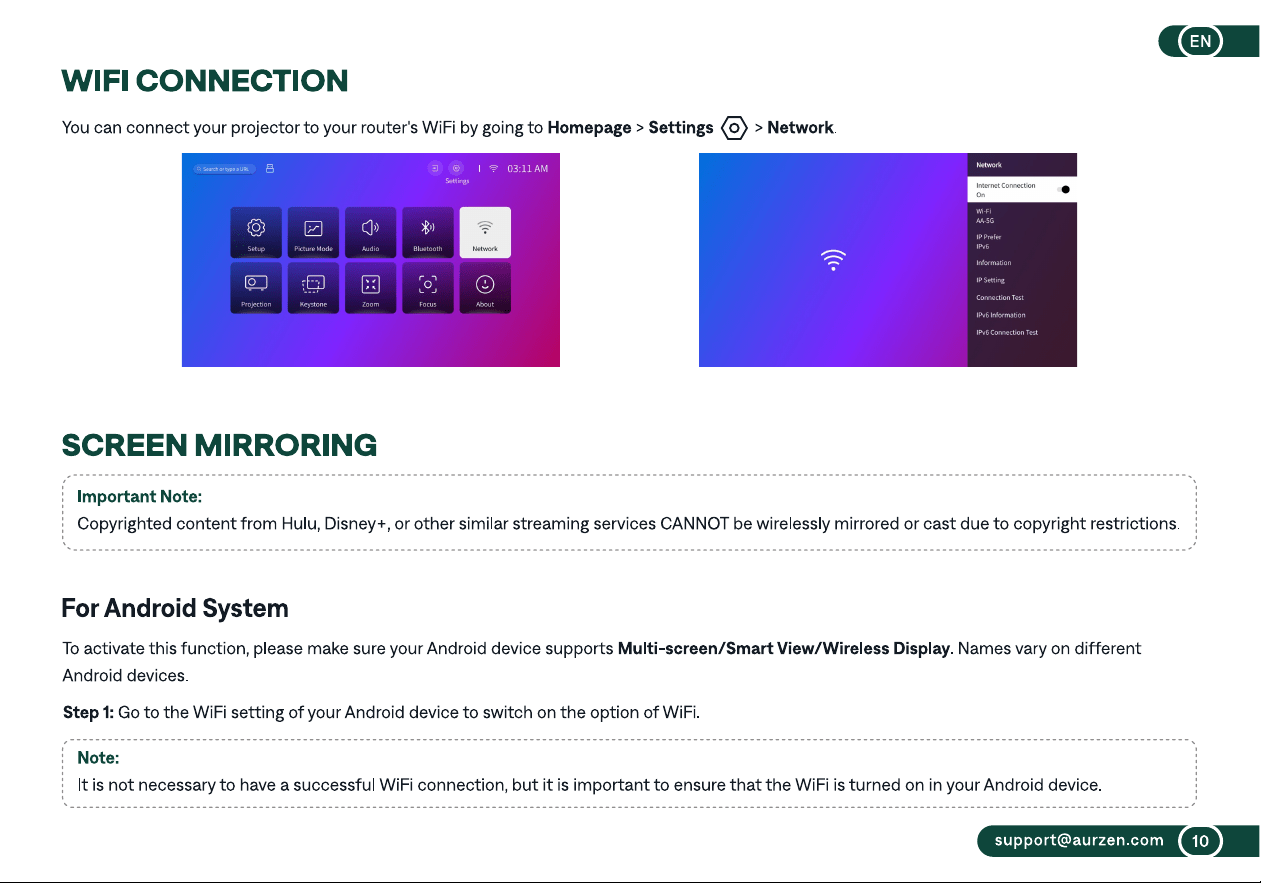Click the input source icon left of Settings

pos(435,168)
